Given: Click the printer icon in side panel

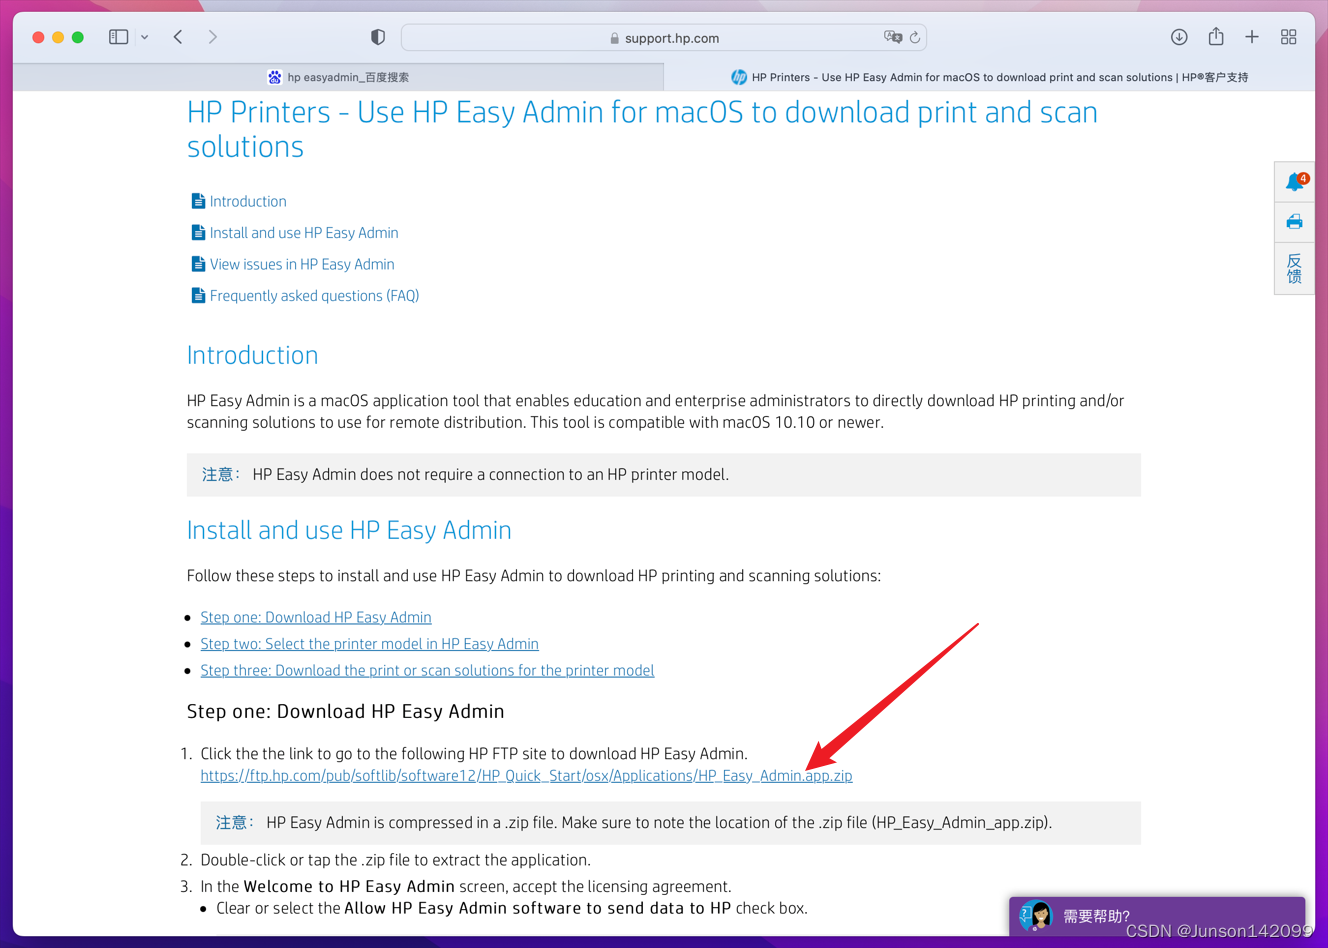Looking at the screenshot, I should (x=1295, y=222).
